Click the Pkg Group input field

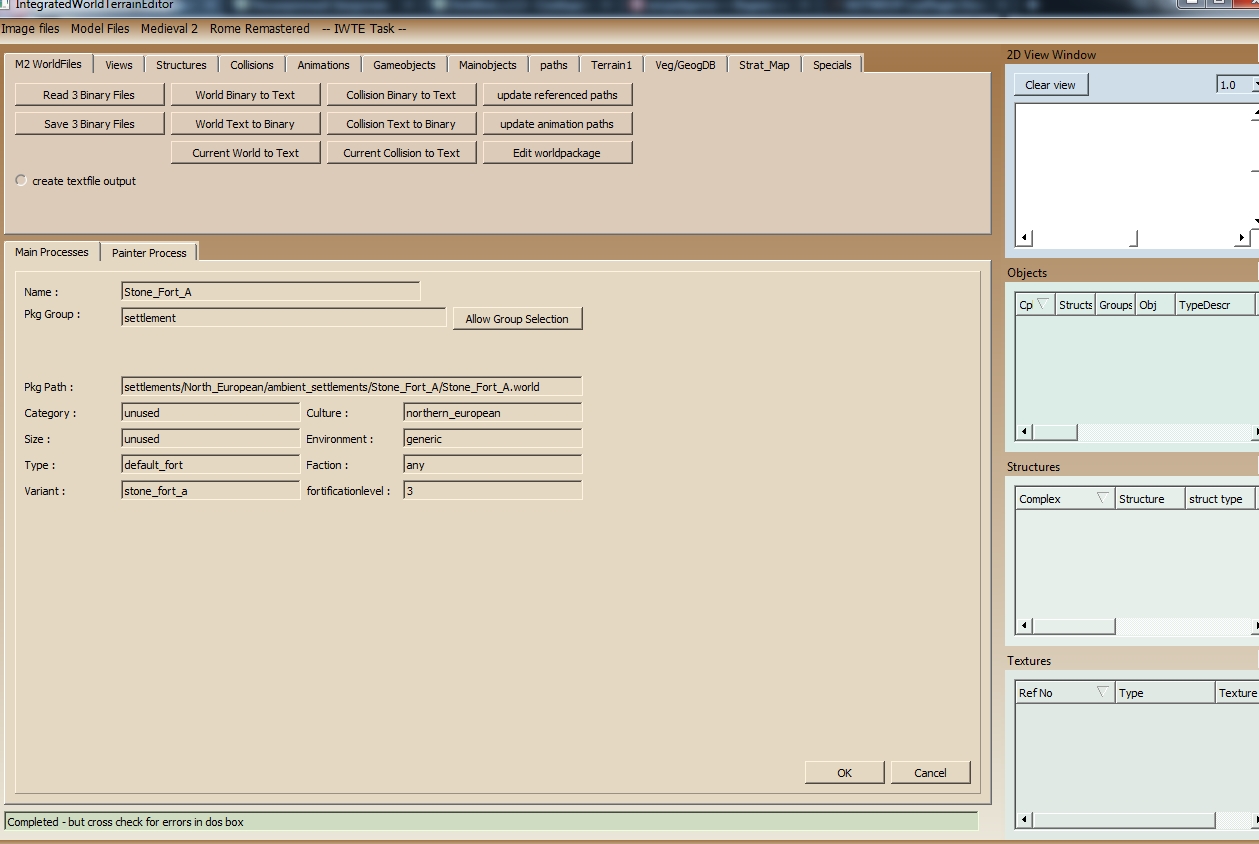[x=283, y=318]
